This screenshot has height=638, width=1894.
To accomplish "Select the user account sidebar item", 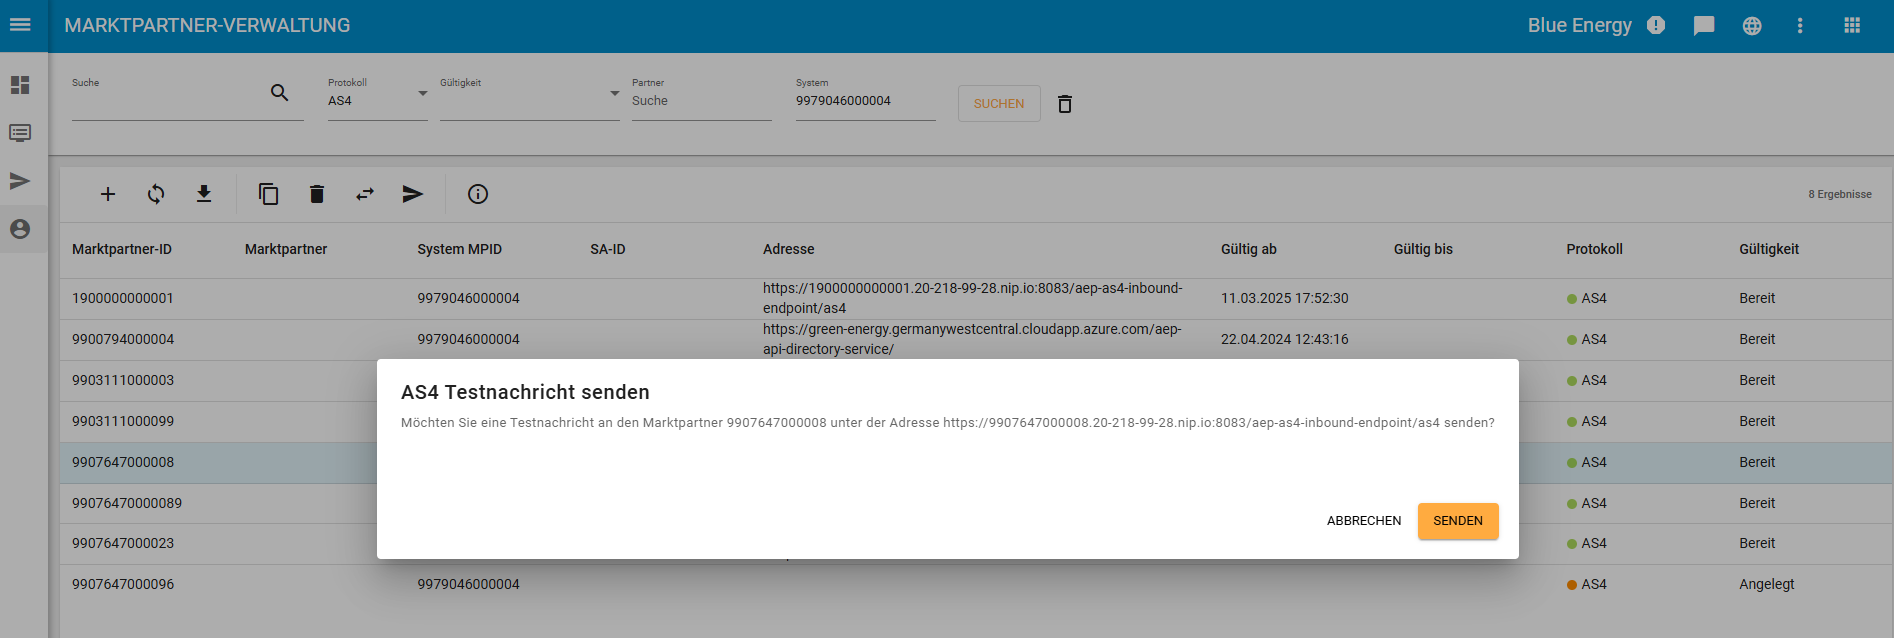I will (x=20, y=229).
